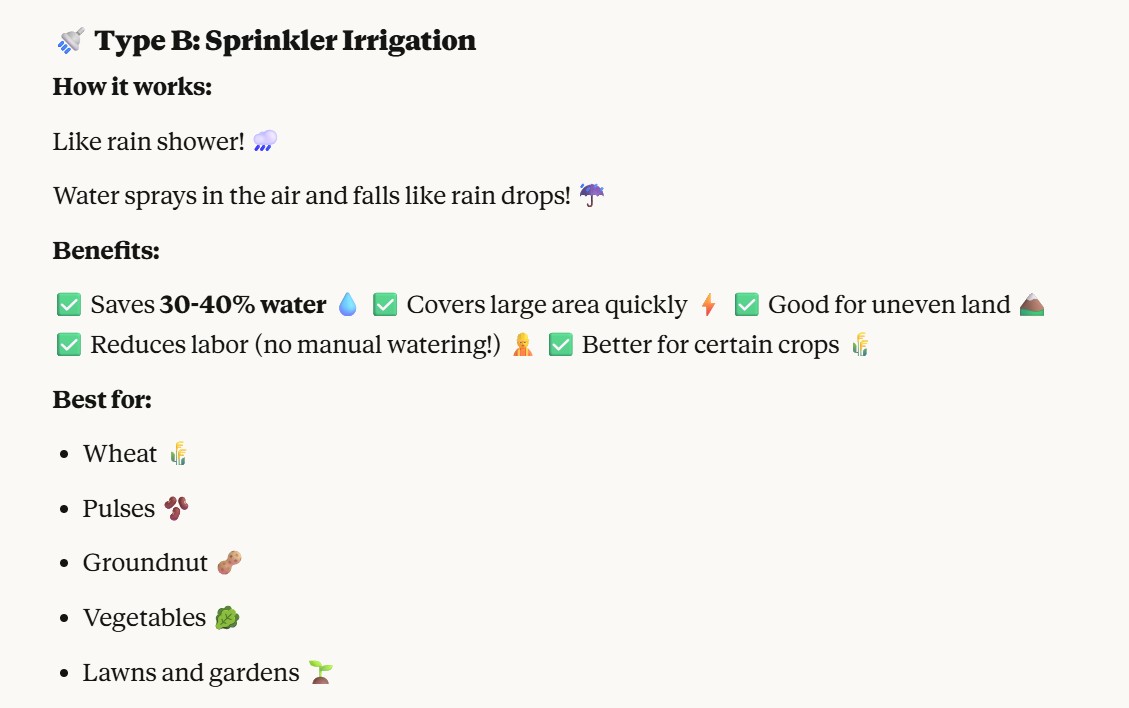Click the seedling emoji after "Lawns and gardens"
Viewport: 1129px width, 708px height.
tap(320, 672)
